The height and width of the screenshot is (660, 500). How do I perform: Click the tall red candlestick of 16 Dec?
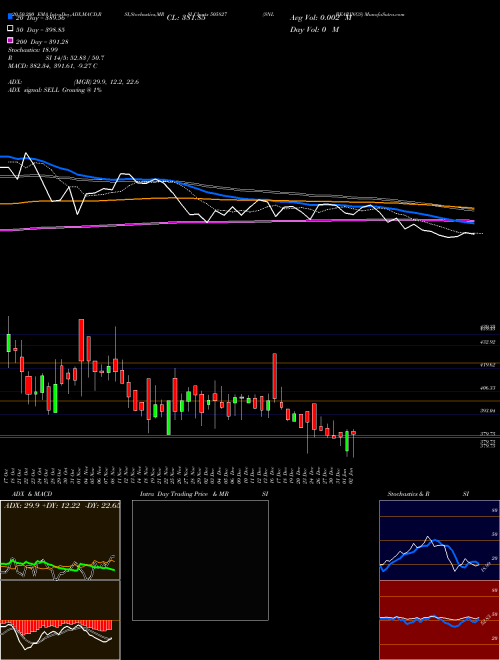click(x=274, y=376)
